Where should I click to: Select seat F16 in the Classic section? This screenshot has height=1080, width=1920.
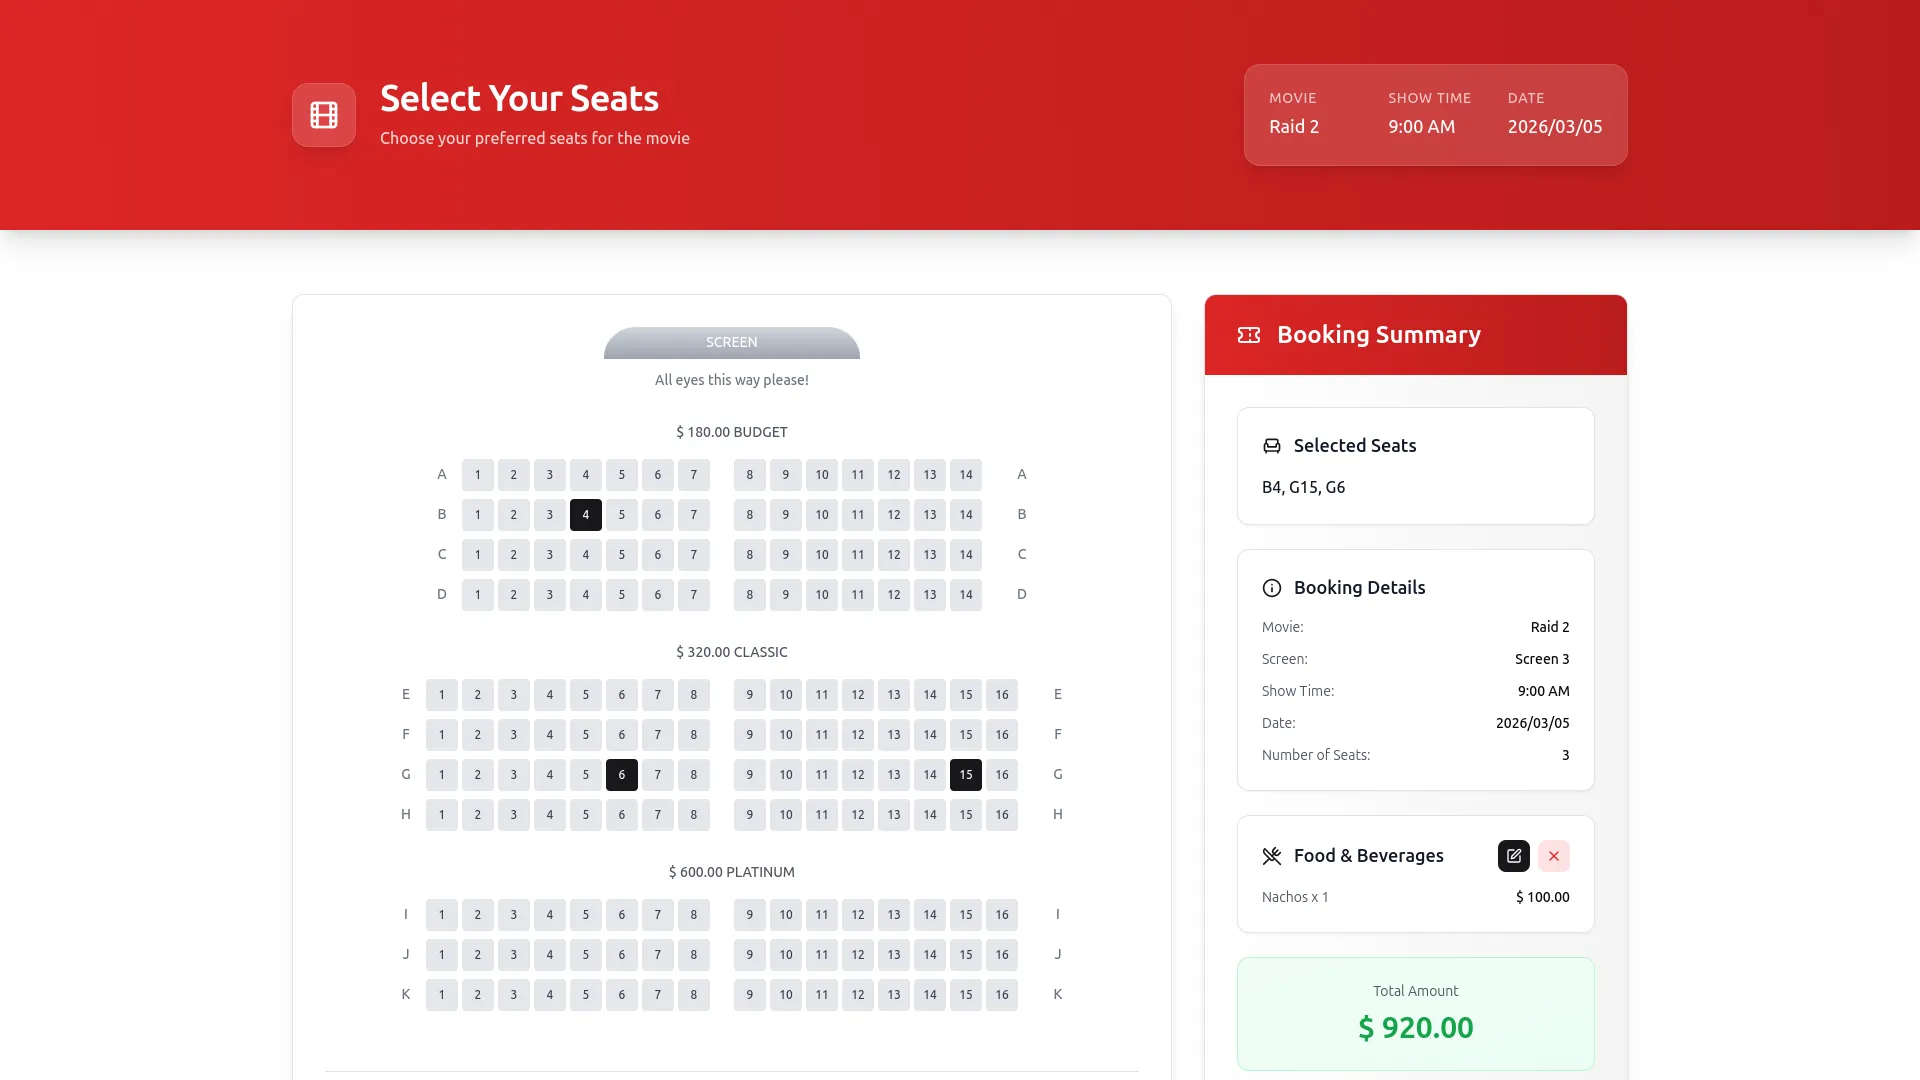click(x=1002, y=734)
